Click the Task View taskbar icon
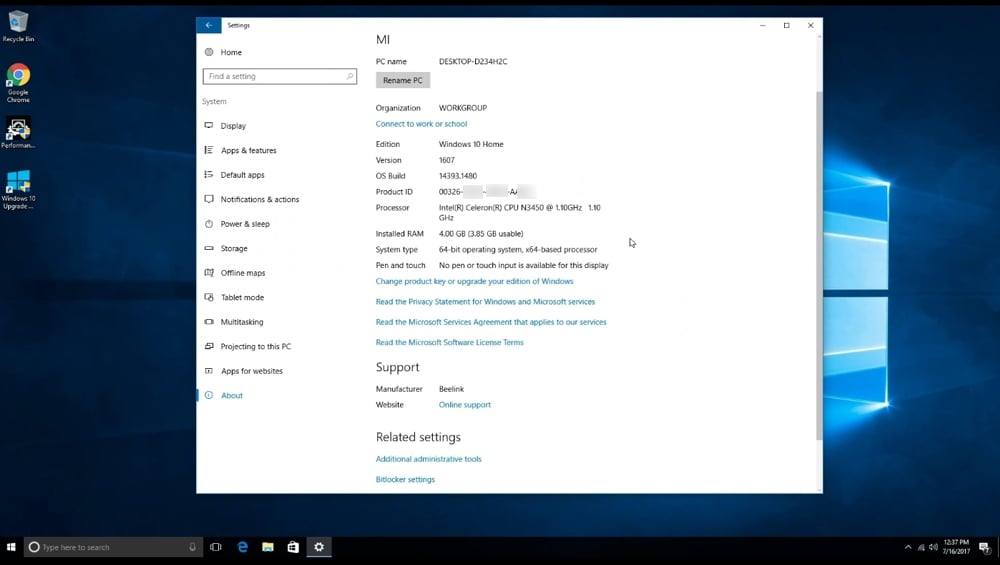Viewport: 1000px width, 565px height. (x=216, y=547)
